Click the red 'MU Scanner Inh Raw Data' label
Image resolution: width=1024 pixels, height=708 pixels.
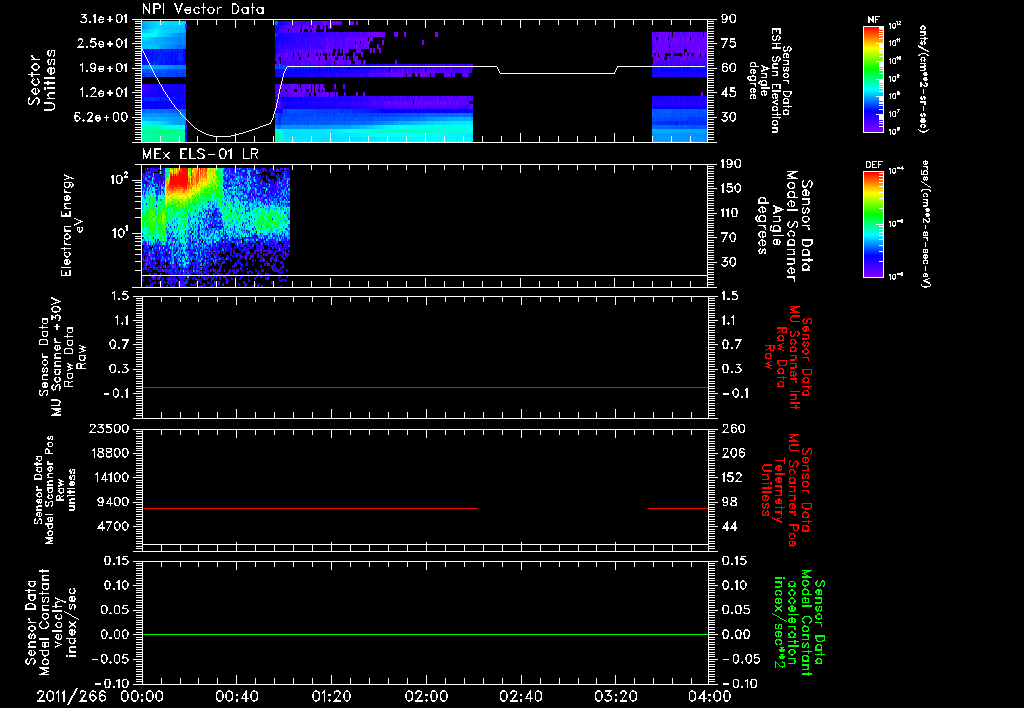point(789,357)
